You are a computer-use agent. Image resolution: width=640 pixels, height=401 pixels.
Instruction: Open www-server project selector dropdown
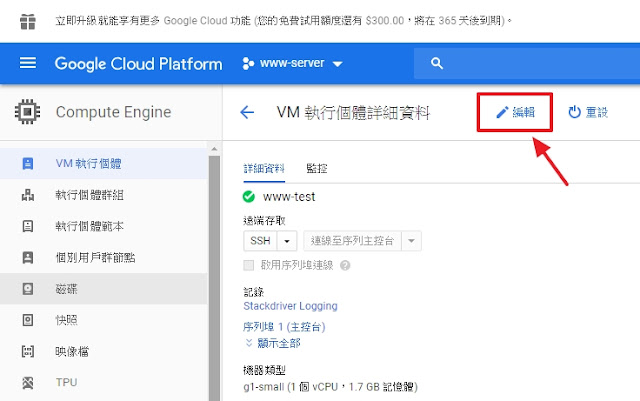[x=292, y=63]
